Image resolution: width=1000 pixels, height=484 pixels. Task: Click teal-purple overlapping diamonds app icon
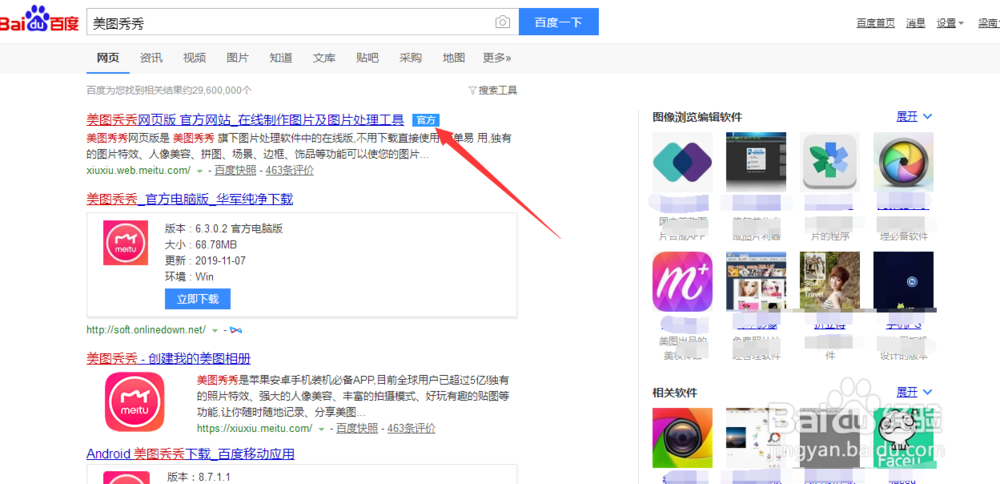(x=682, y=162)
